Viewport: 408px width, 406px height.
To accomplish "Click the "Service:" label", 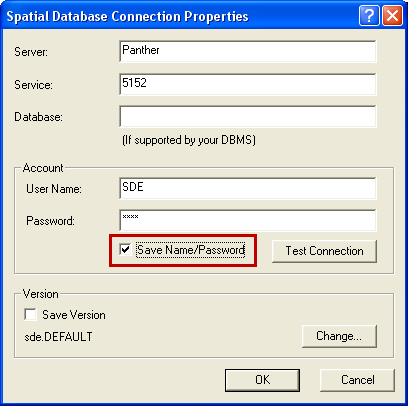I will point(33,85).
